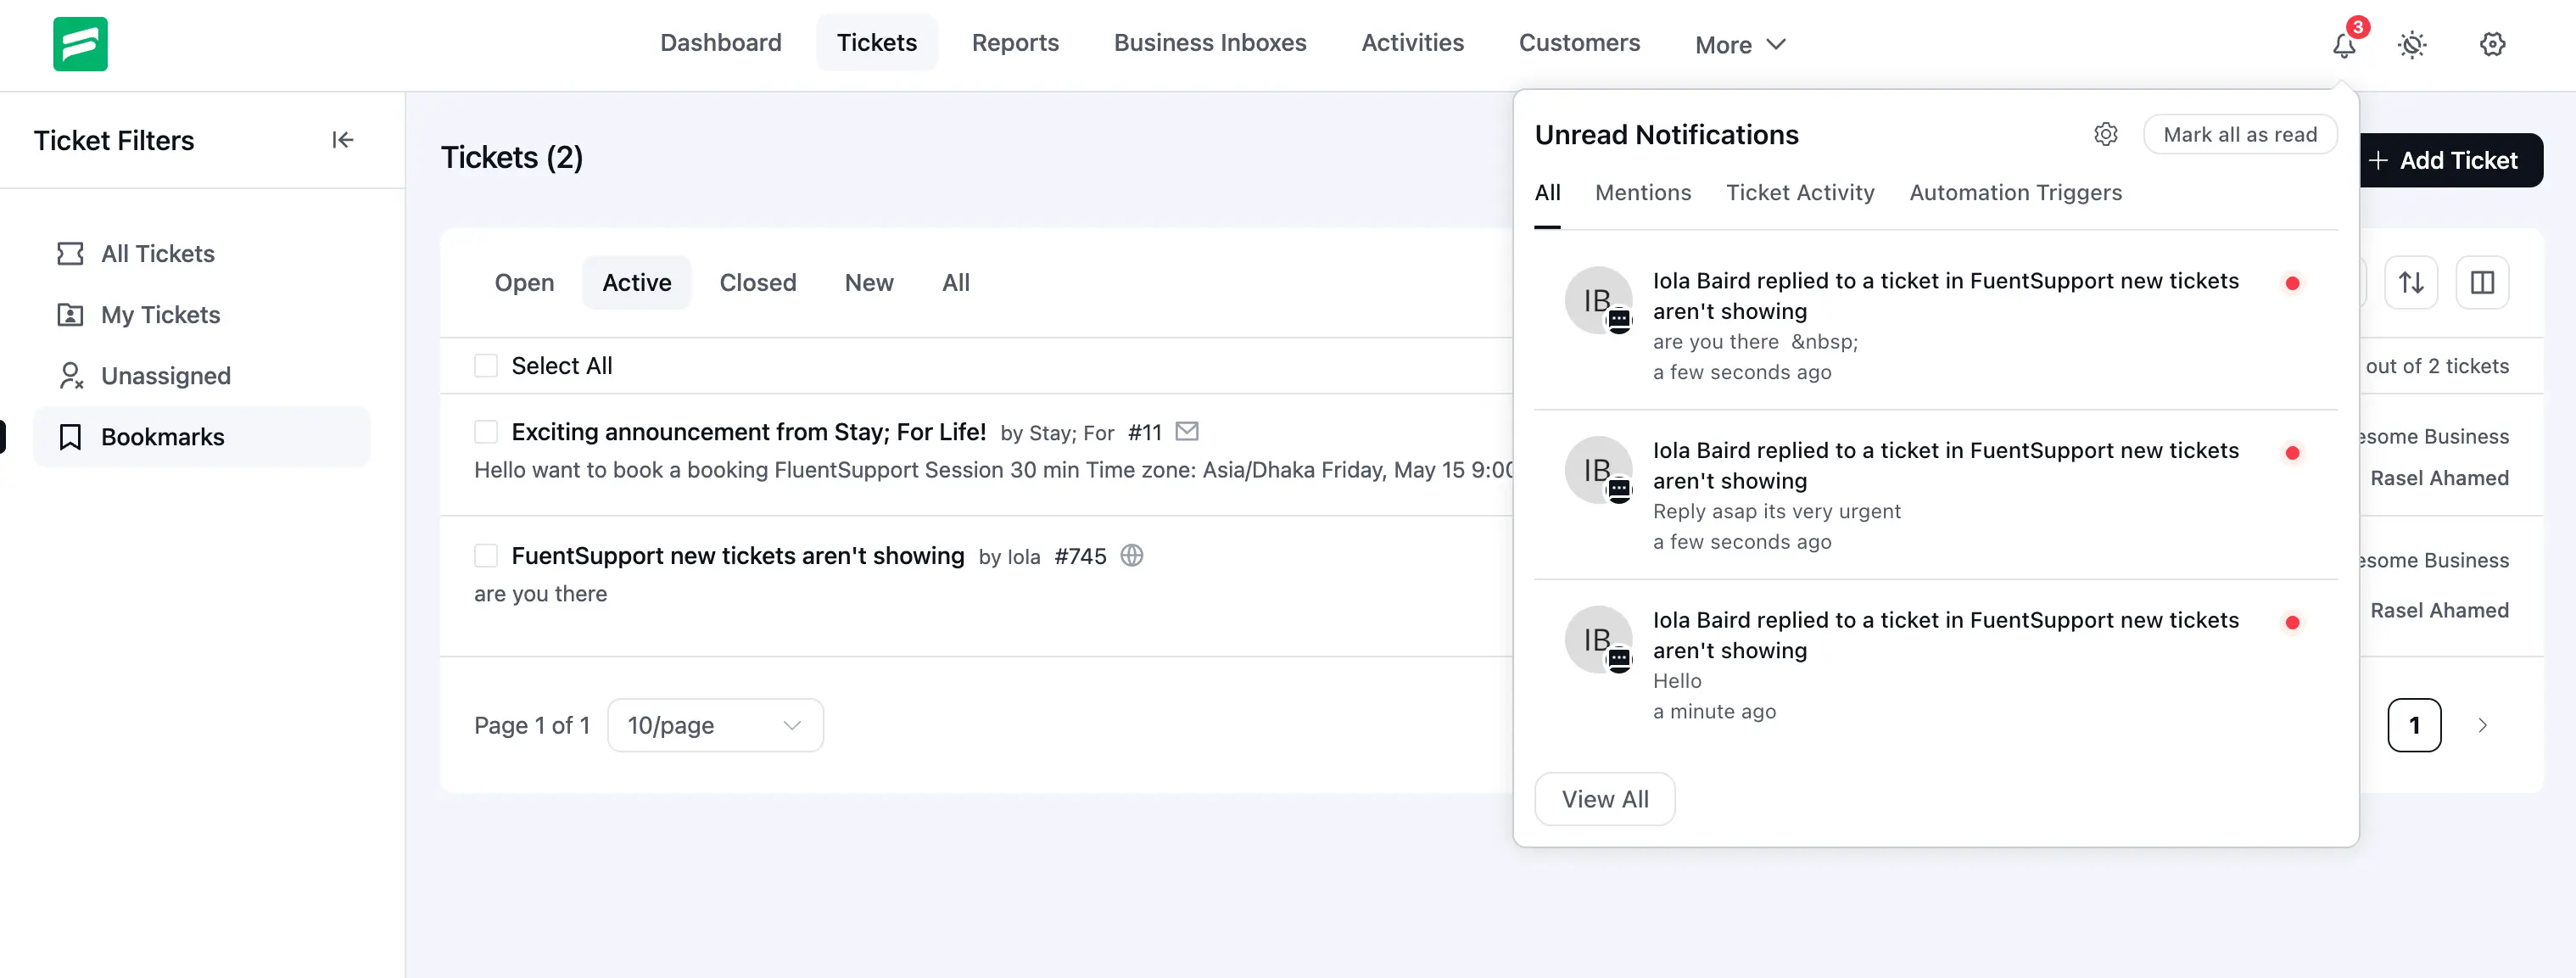Screen dimensions: 2576x978
Task: Select the 'Exciting announcement' ticket checkbox
Action: [486, 432]
